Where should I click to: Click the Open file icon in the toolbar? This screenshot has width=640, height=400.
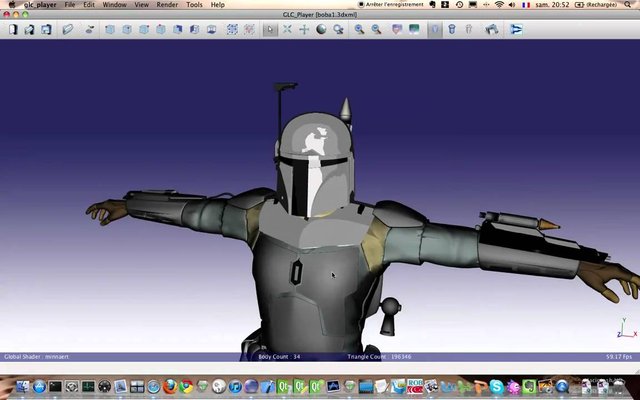click(x=29, y=29)
